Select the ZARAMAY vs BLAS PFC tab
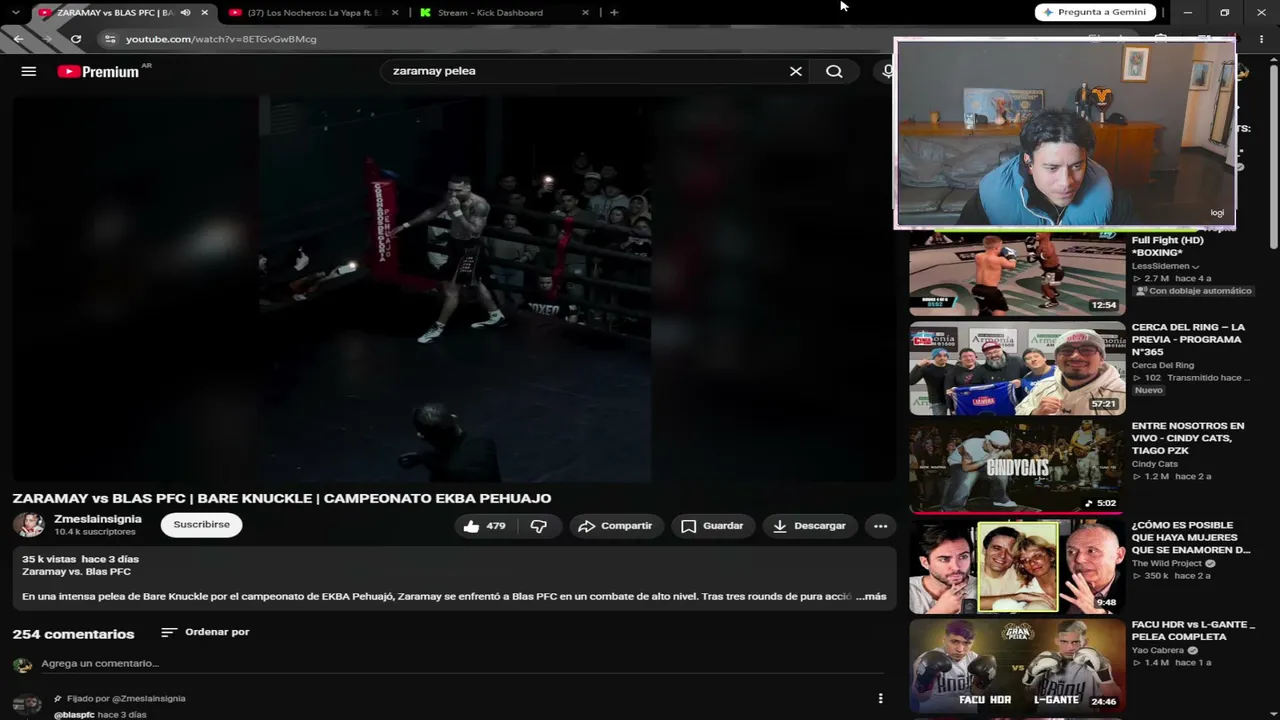 115,13
